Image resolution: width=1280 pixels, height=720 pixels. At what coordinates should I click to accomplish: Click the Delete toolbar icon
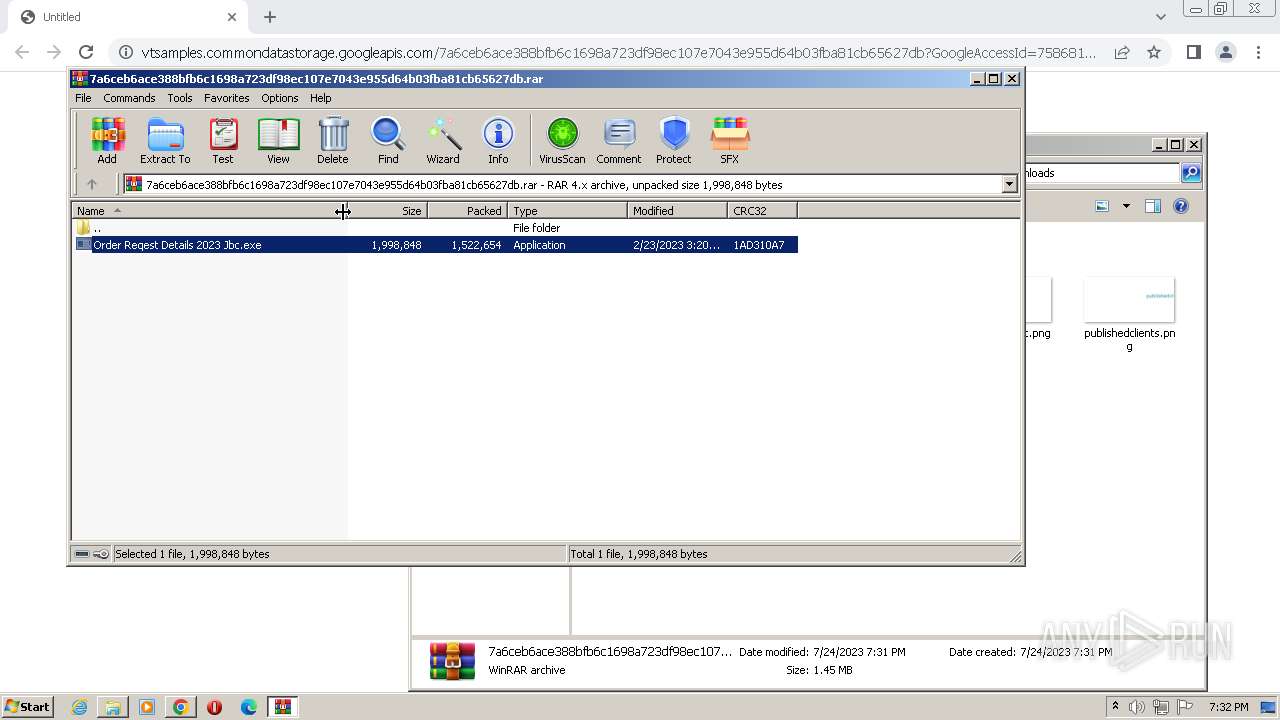tap(333, 140)
